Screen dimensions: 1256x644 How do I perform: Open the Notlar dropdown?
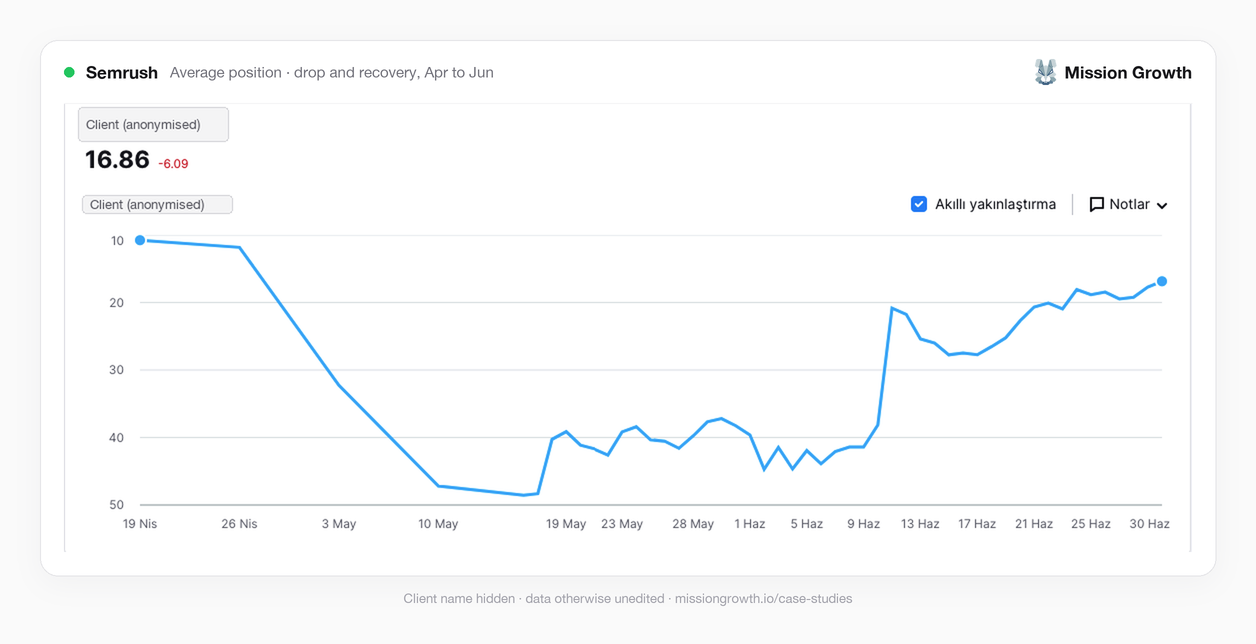click(x=1128, y=204)
